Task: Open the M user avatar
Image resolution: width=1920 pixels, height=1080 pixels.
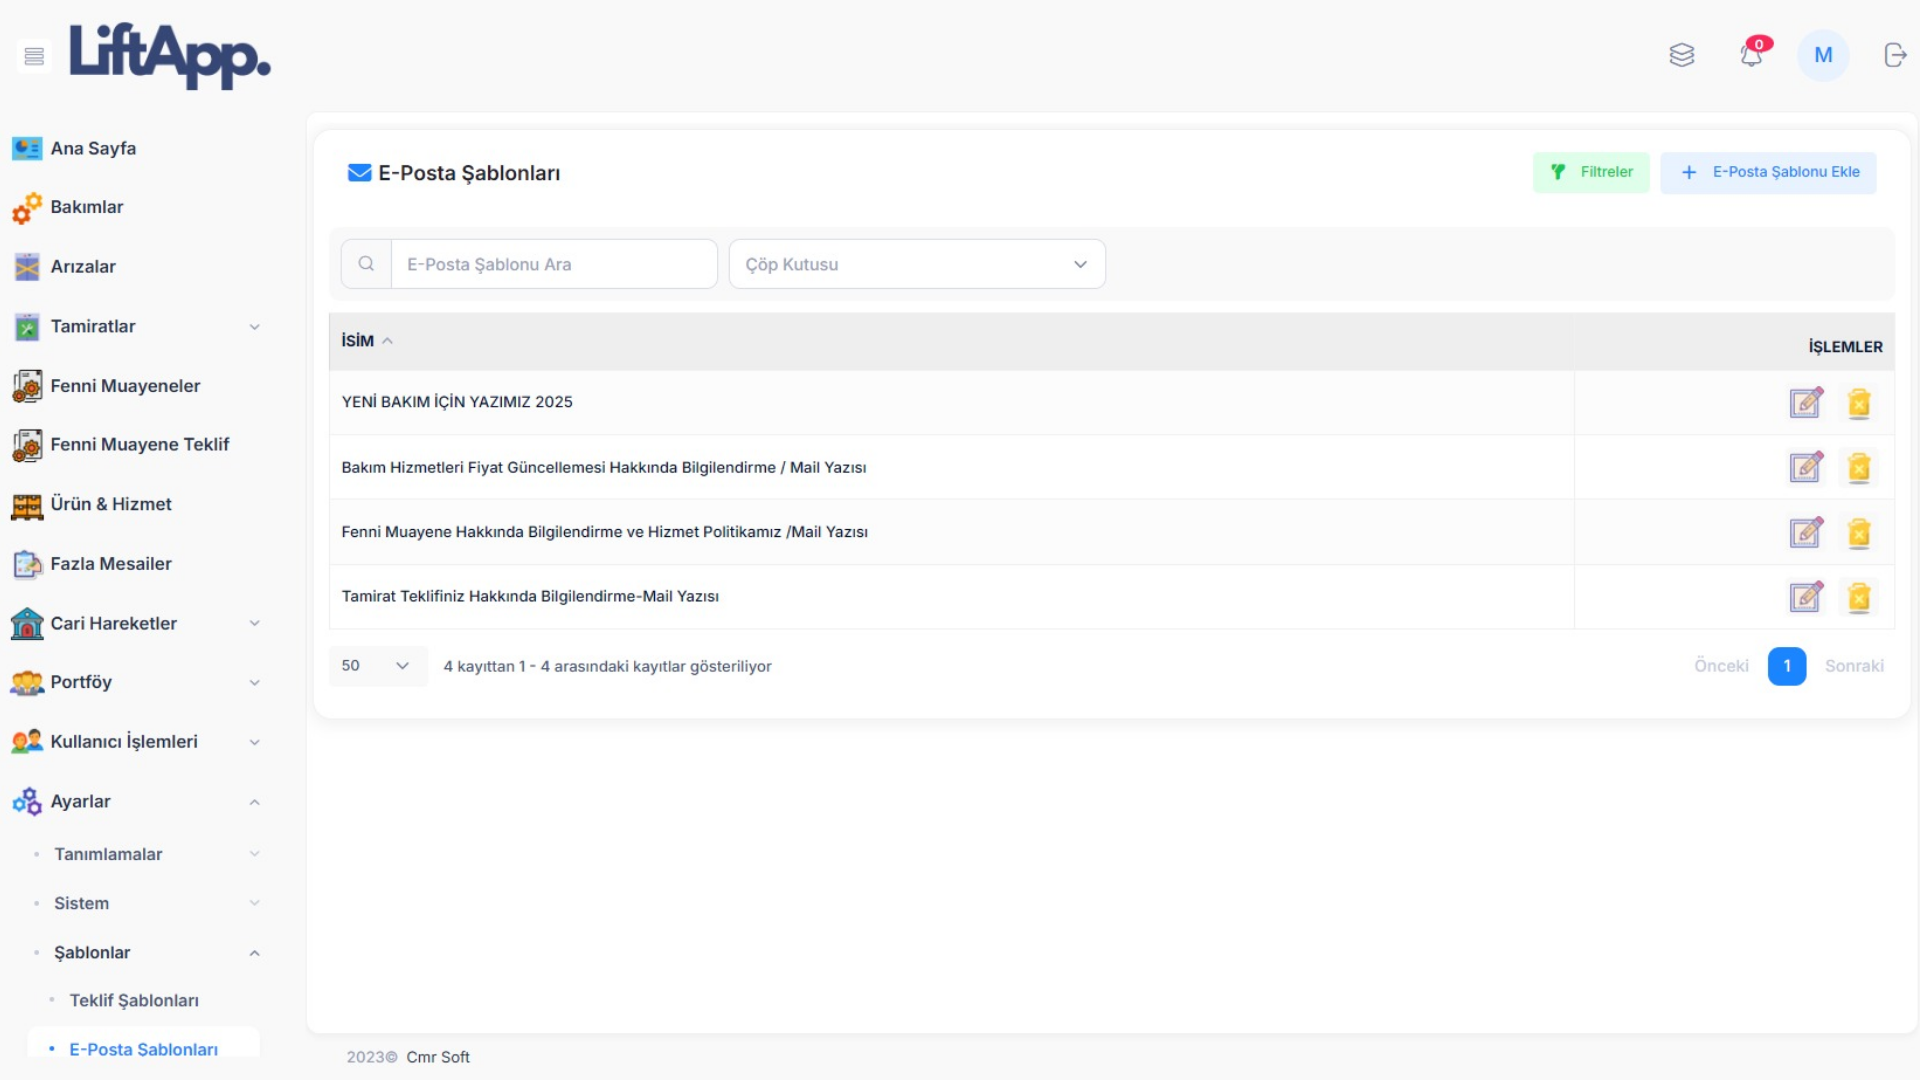Action: pos(1823,55)
